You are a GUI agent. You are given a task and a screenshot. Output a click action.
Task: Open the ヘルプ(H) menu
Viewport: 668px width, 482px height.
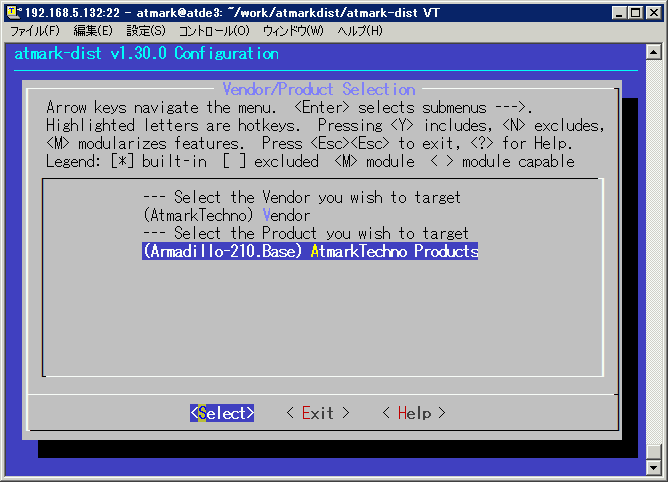(x=360, y=31)
